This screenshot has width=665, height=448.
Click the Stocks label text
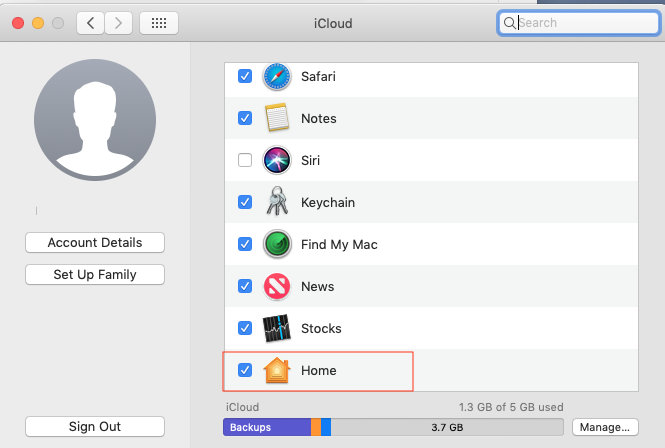pyautogui.click(x=321, y=328)
